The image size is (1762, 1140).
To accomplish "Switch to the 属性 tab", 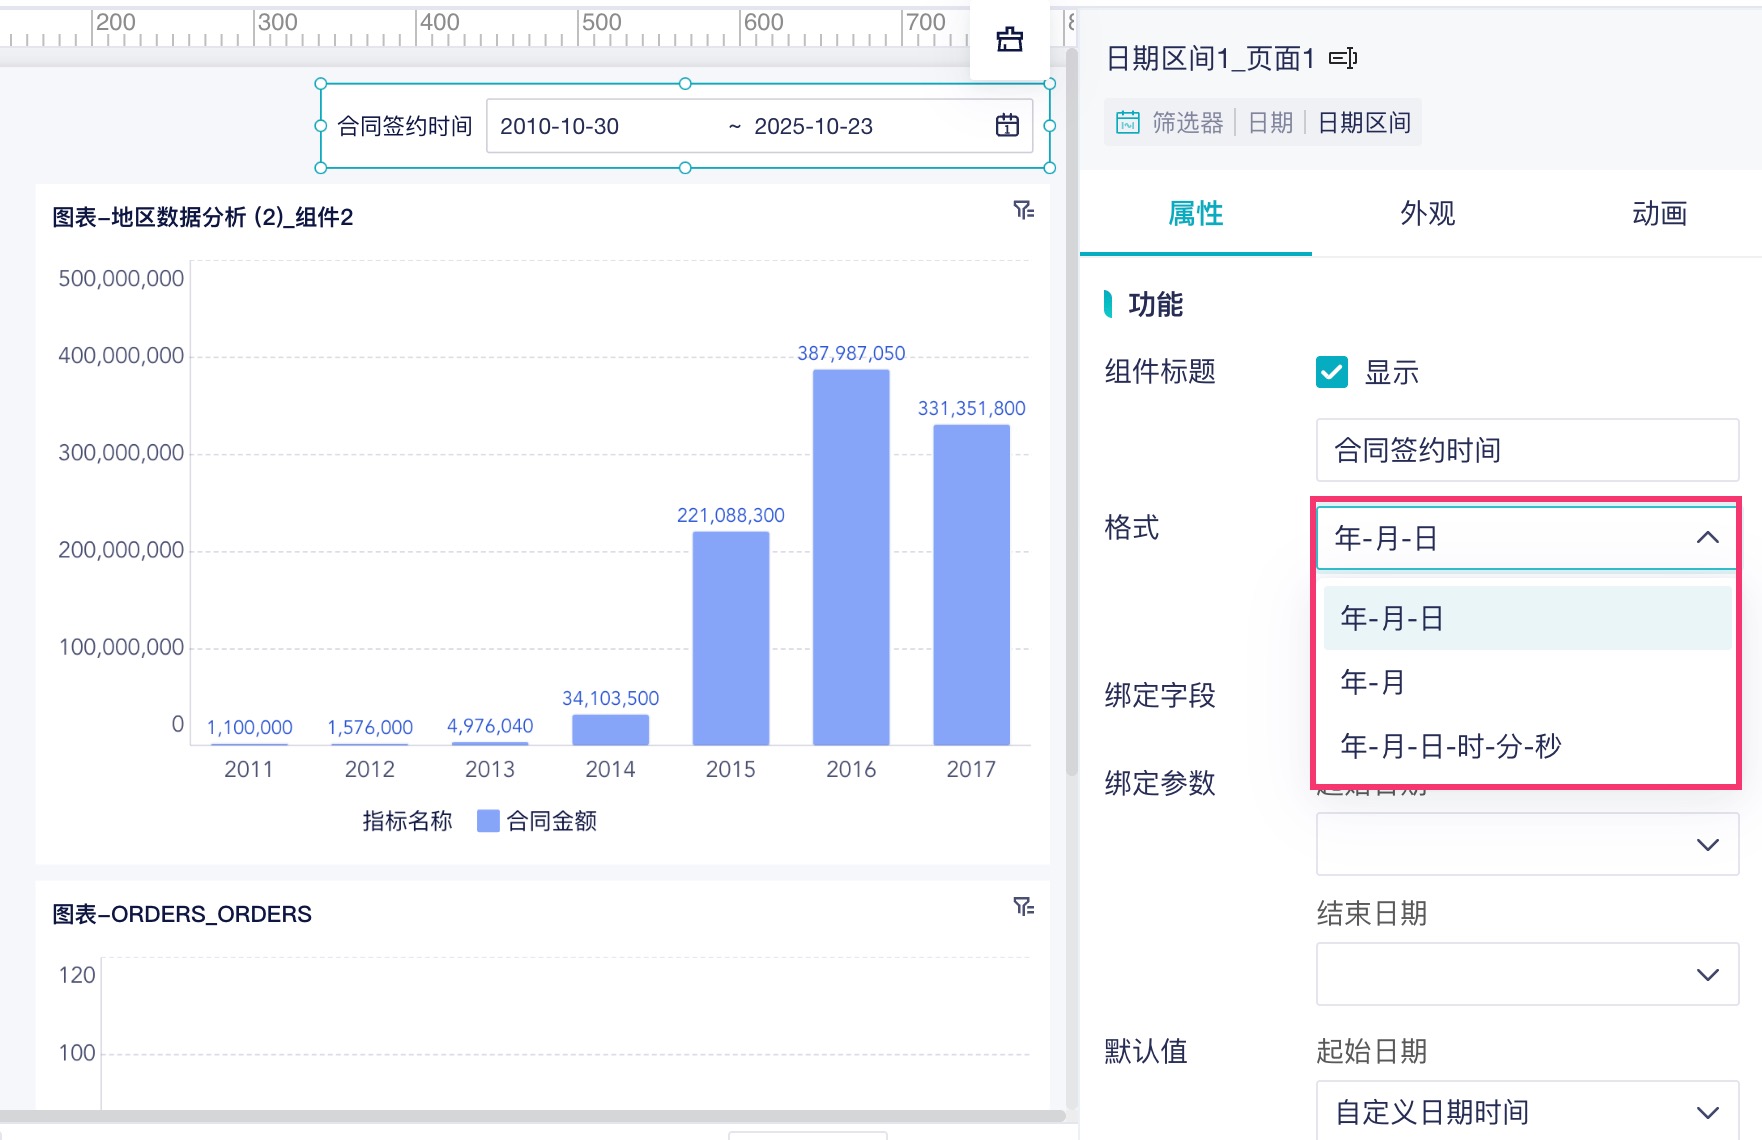I will [1196, 213].
